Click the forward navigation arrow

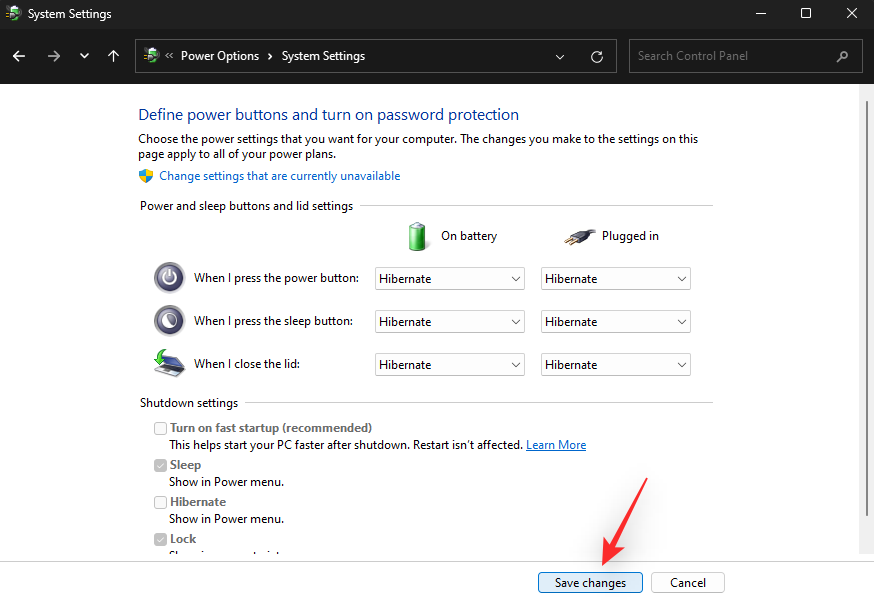tap(54, 56)
